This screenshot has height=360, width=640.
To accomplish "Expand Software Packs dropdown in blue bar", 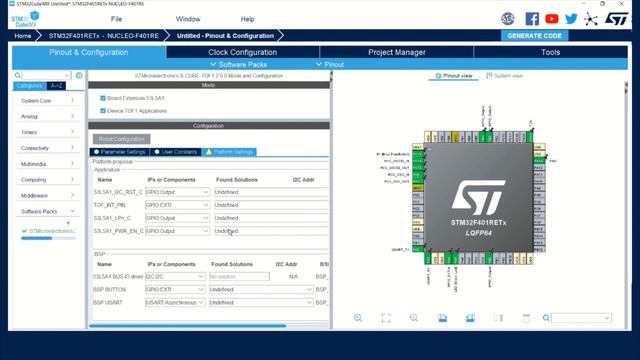I will tap(238, 64).
